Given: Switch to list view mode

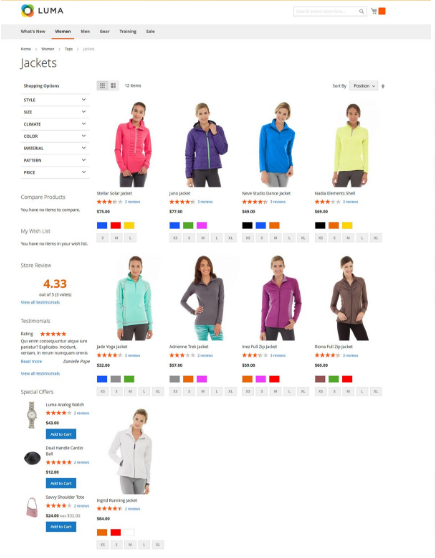Looking at the screenshot, I should pyautogui.click(x=113, y=85).
